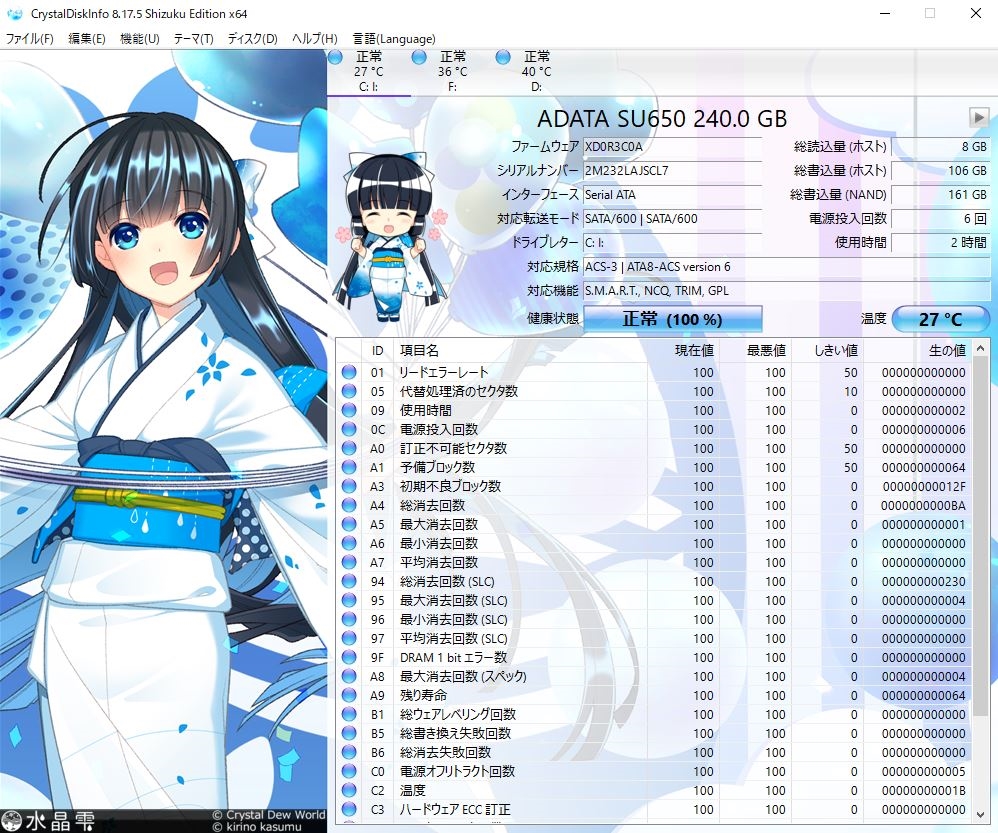Click the 27 °C temperature button
This screenshot has height=833, width=998.
point(940,319)
